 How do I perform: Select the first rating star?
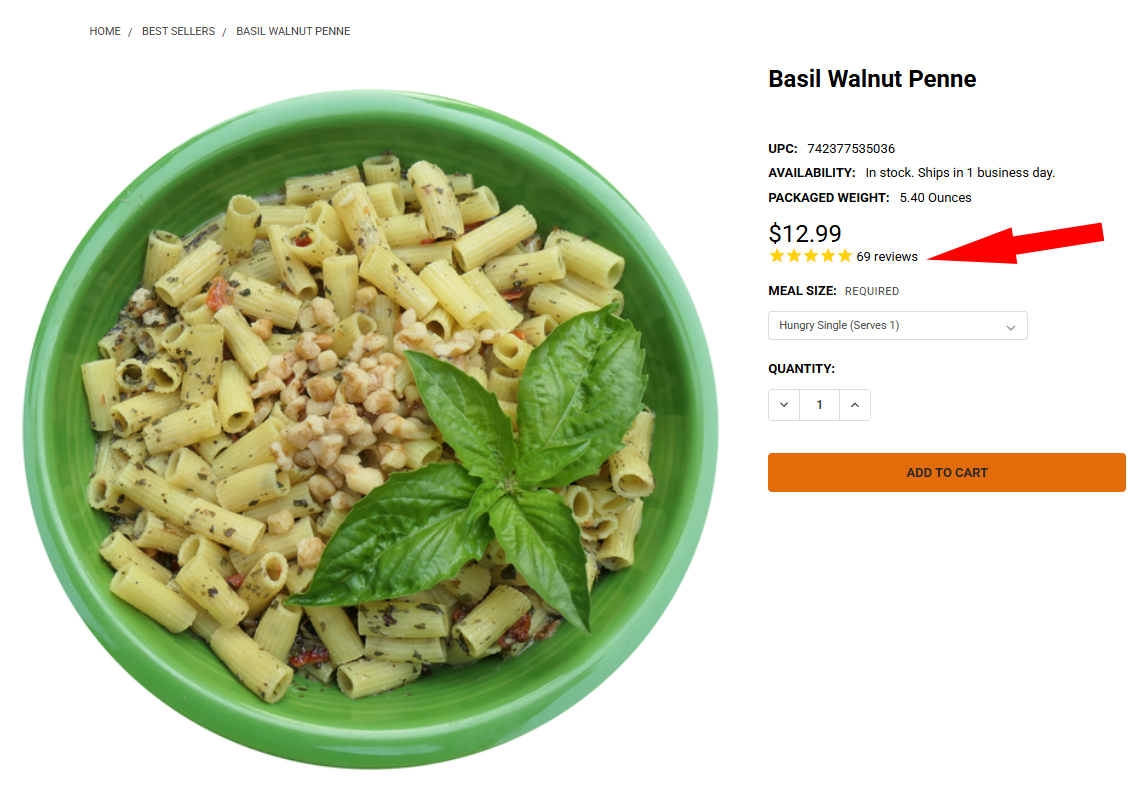tap(776, 256)
